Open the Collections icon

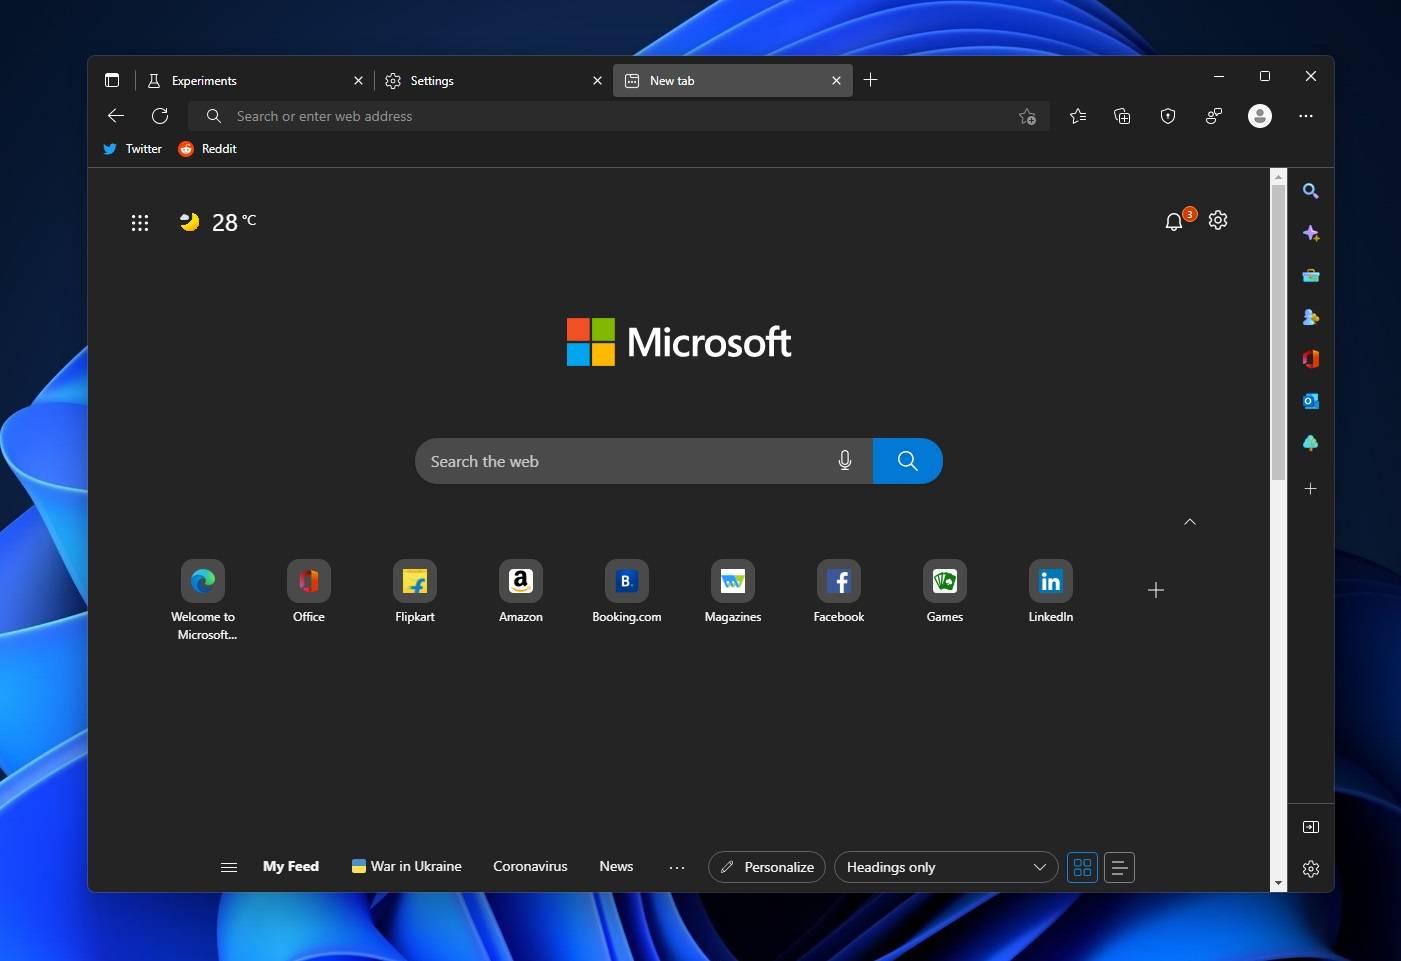pyautogui.click(x=1122, y=116)
